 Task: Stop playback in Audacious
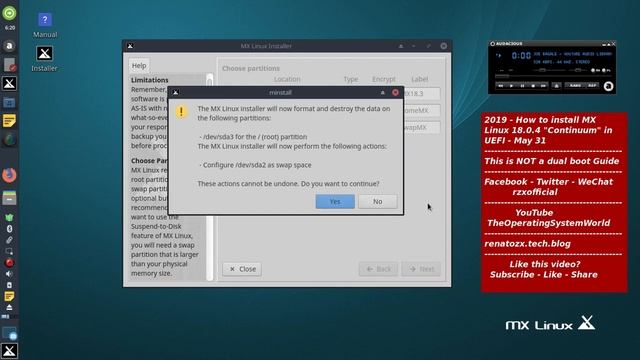pos(533,86)
